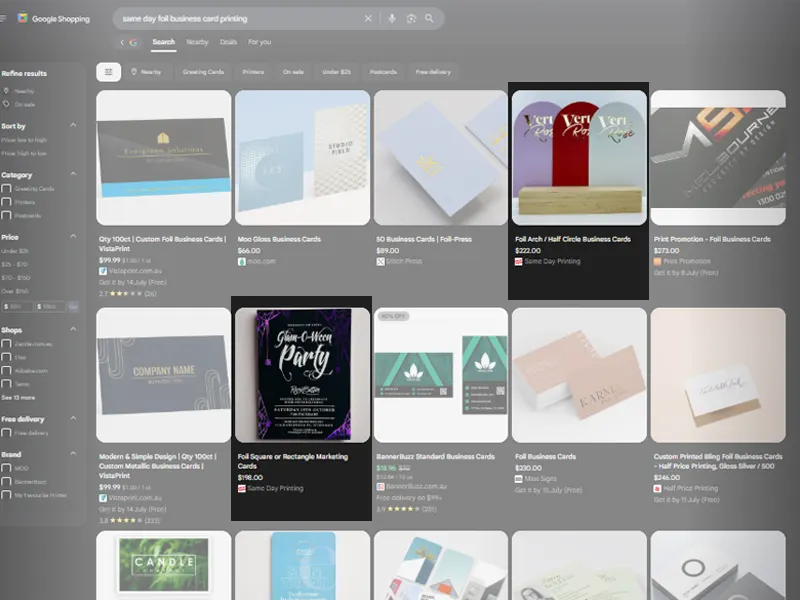Collapse the Shops section
This screenshot has width=800, height=600.
73,329
